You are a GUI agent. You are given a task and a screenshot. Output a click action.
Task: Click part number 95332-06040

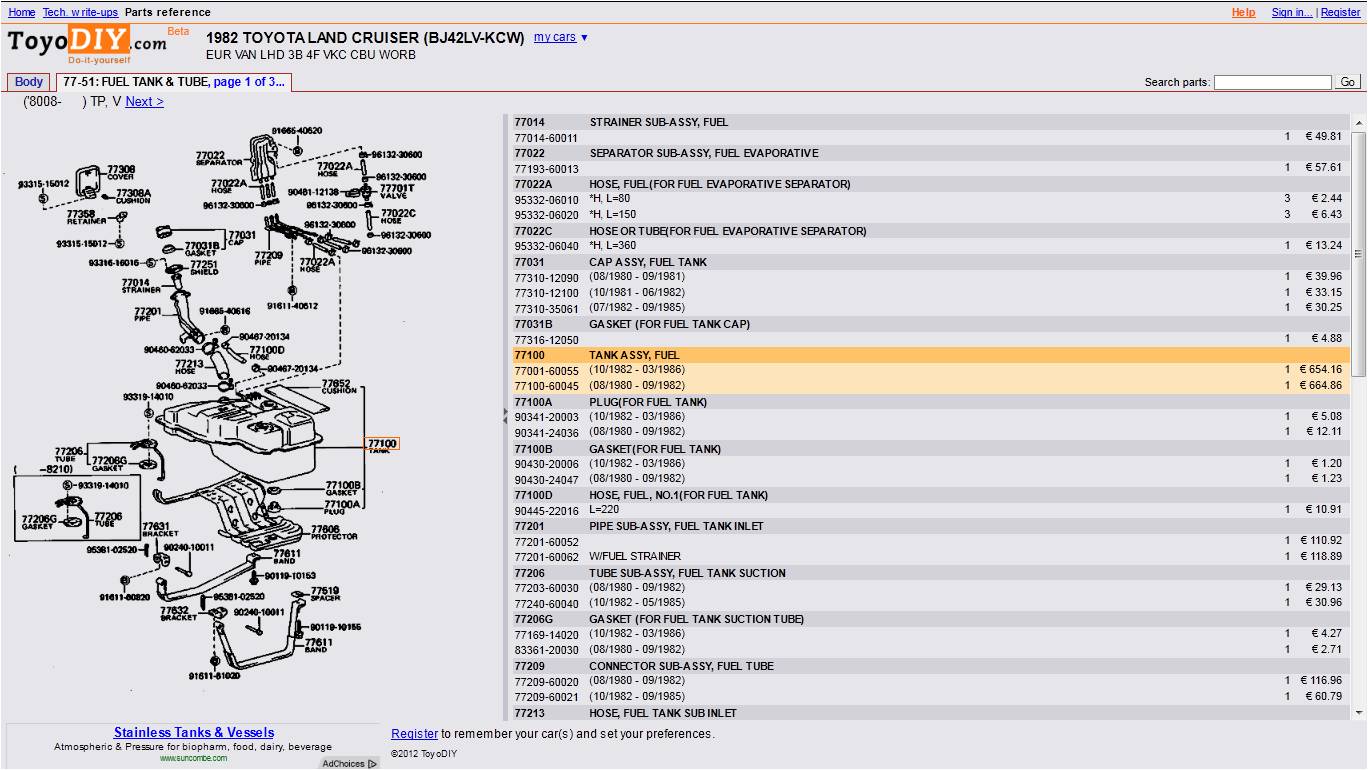(546, 246)
